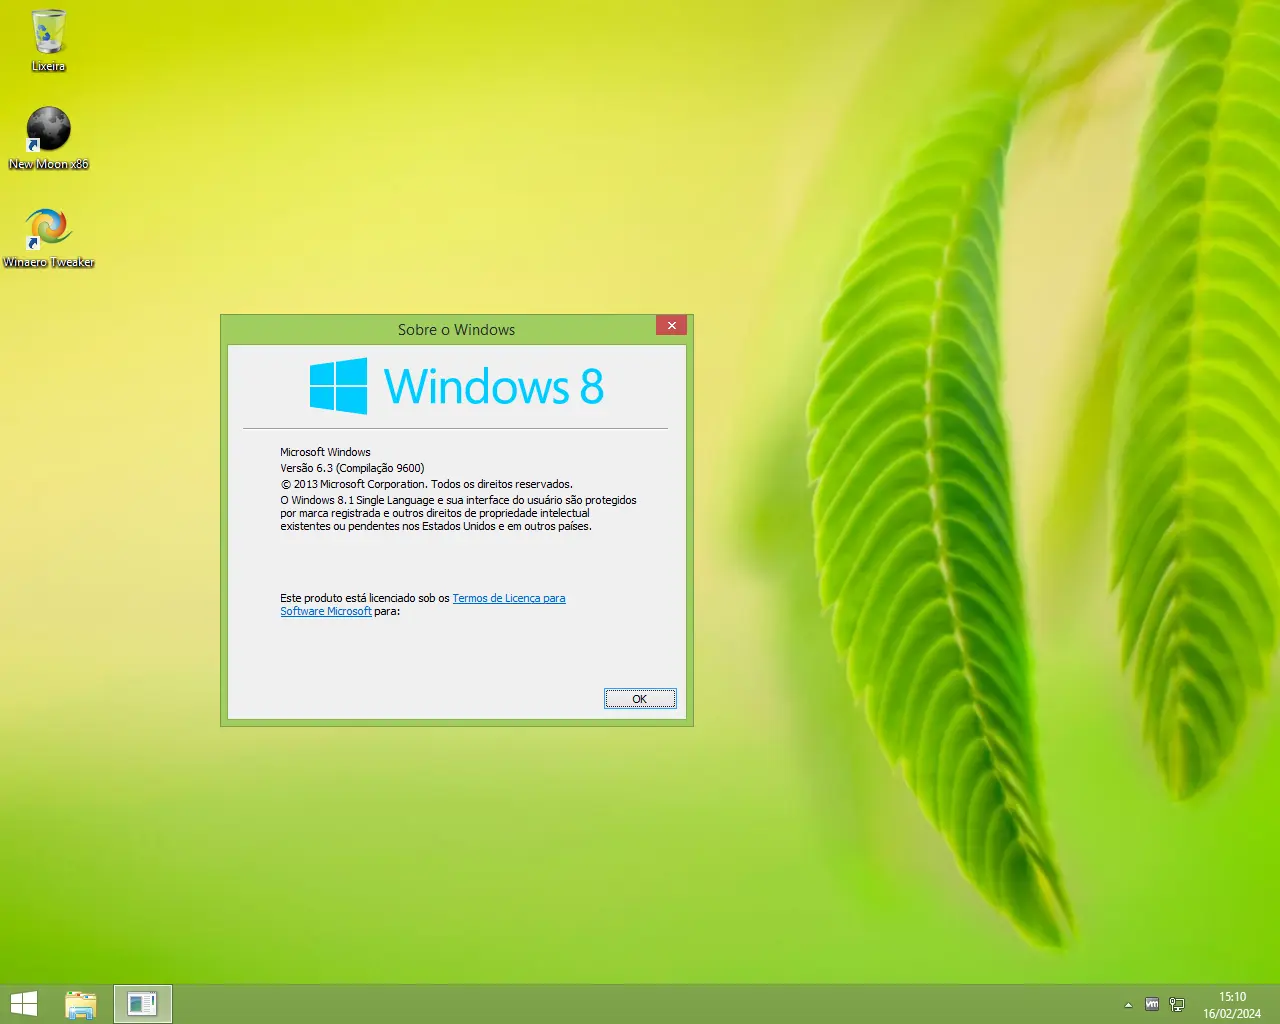1280x1024 pixels.
Task: Click the Windows 8 logo flag
Action: click(338, 386)
